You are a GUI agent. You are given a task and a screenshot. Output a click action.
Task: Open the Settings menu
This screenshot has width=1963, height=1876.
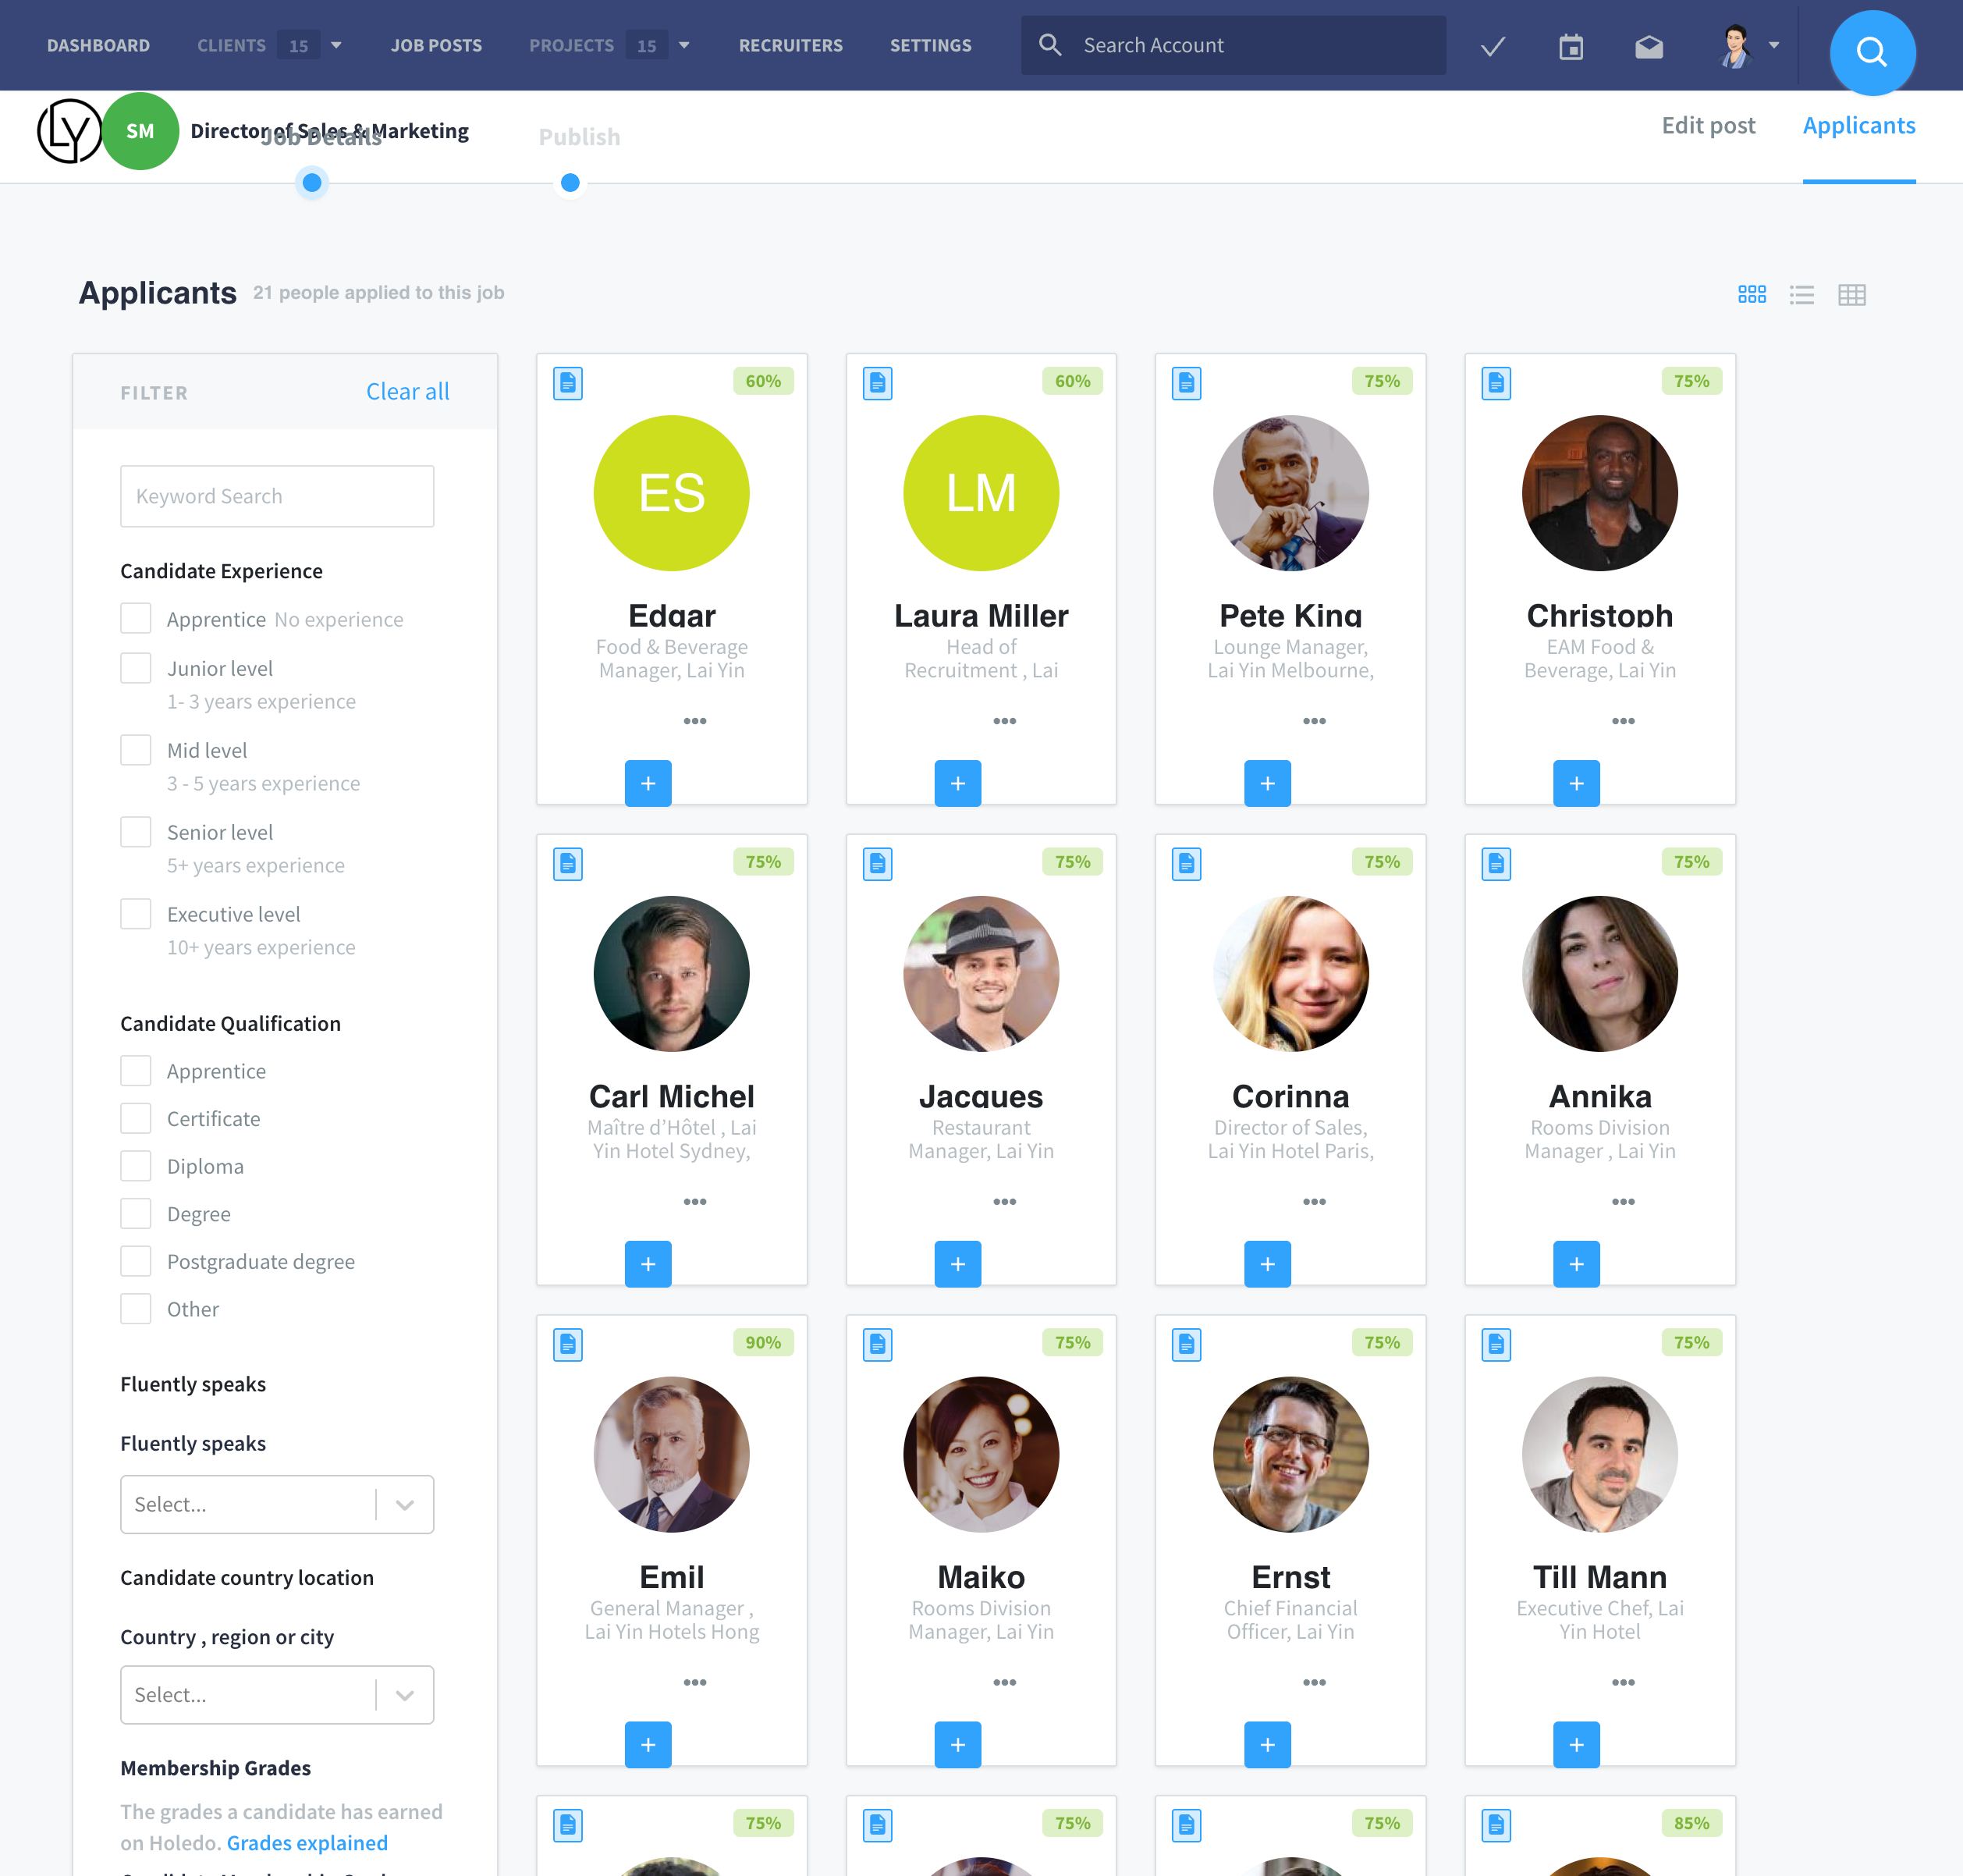point(930,46)
